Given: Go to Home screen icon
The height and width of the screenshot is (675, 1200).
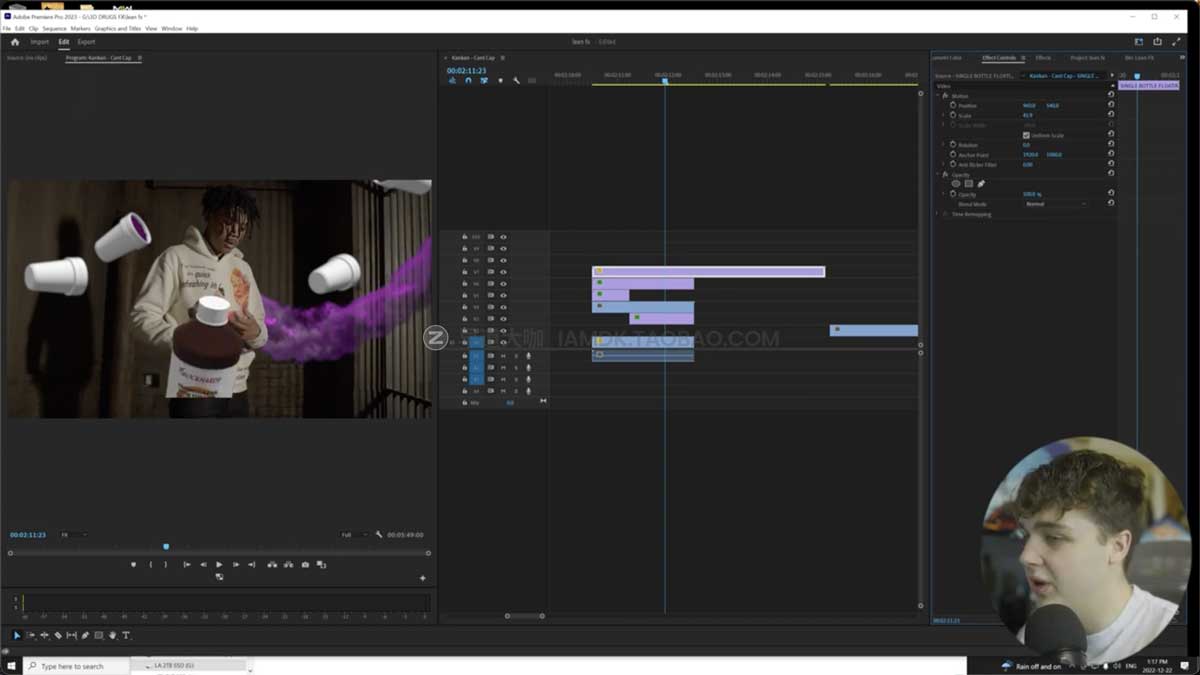Looking at the screenshot, I should click(x=15, y=42).
